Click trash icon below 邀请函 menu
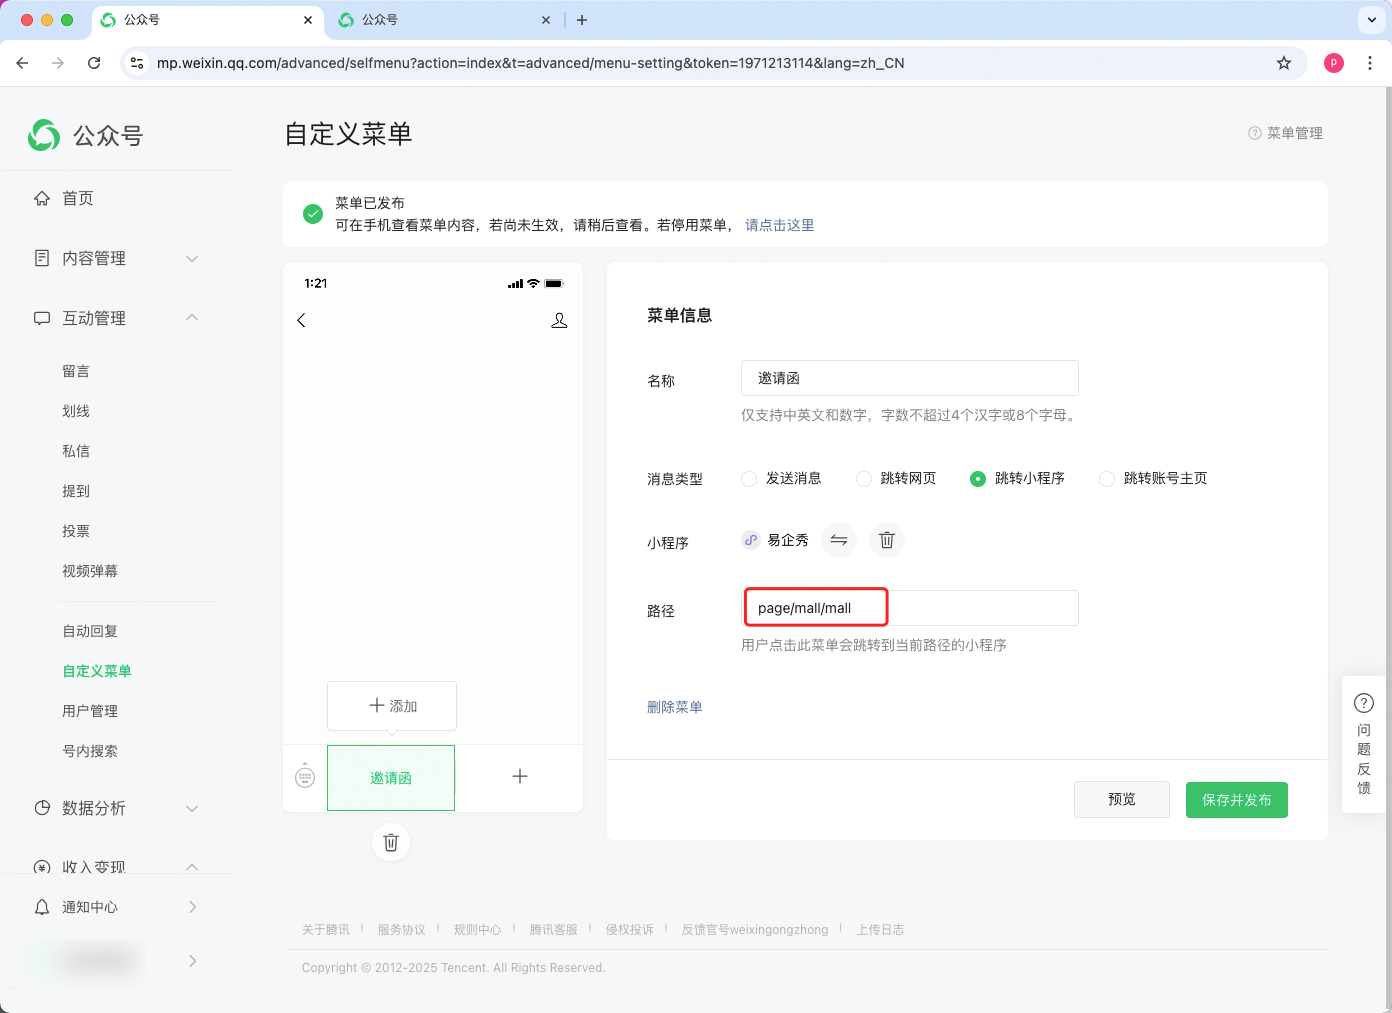This screenshot has height=1013, width=1392. point(391,842)
